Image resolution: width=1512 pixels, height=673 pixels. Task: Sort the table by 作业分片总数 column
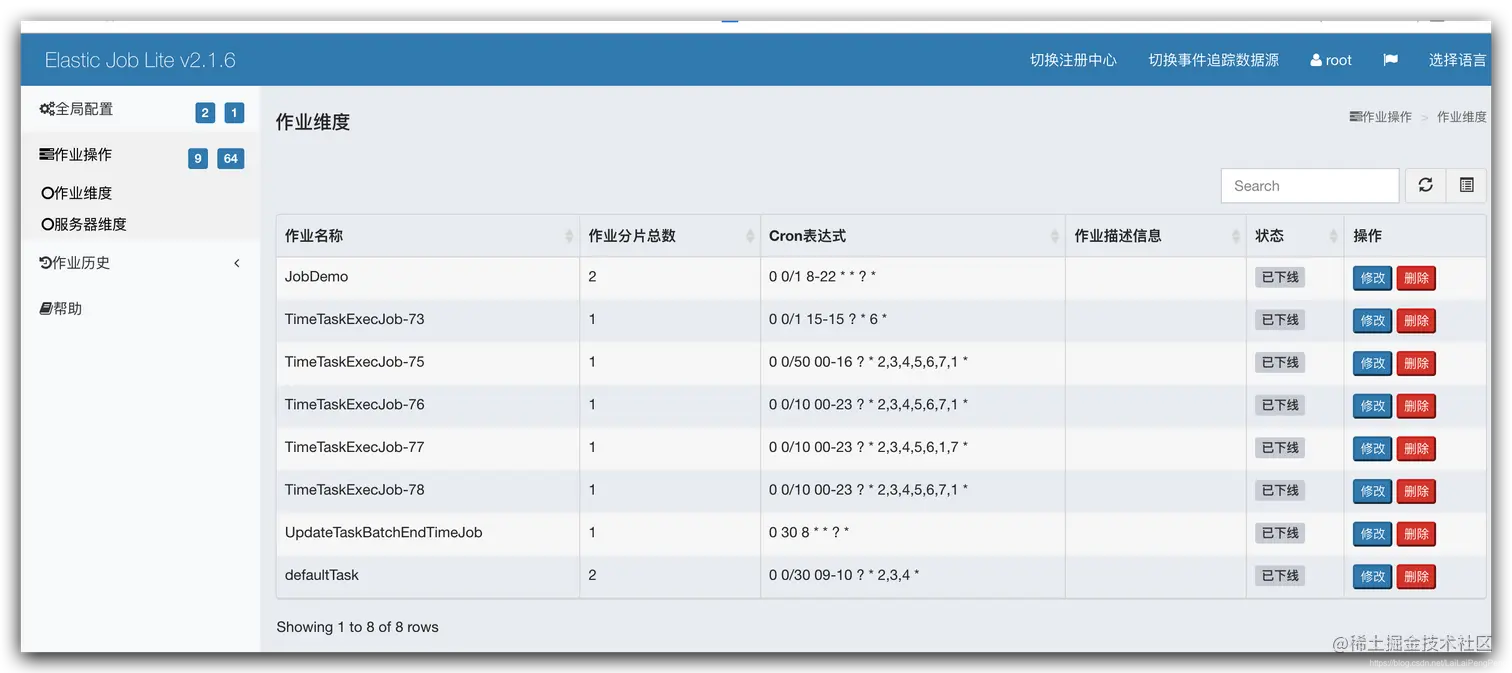point(670,236)
